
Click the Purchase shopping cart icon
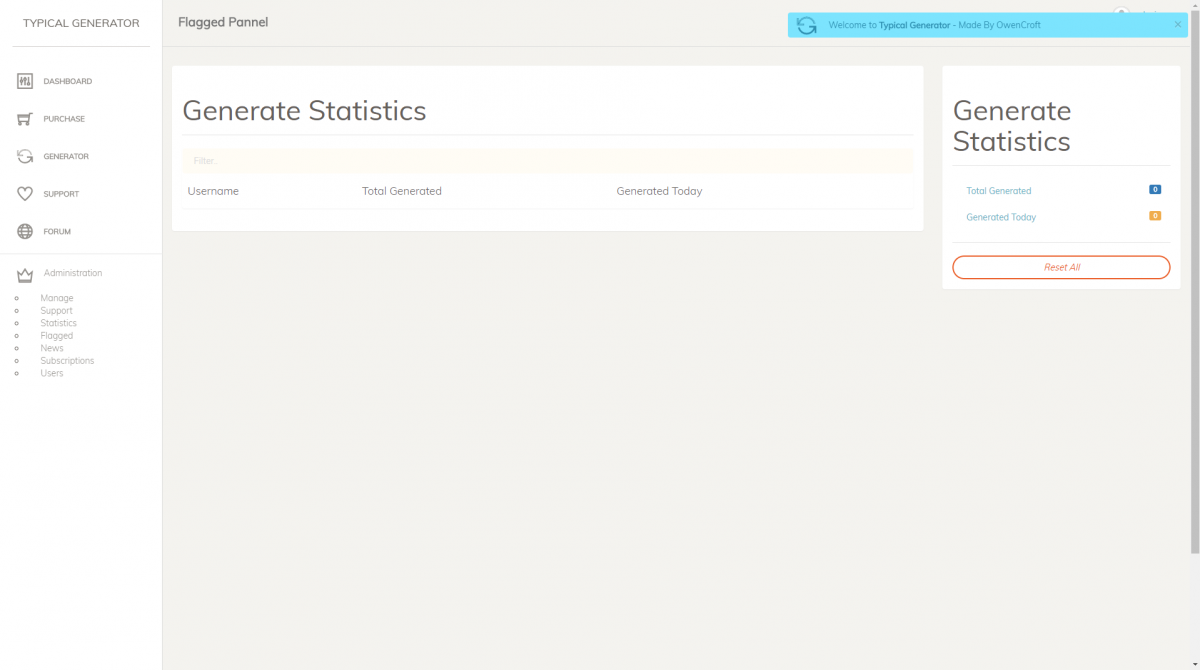[25, 119]
